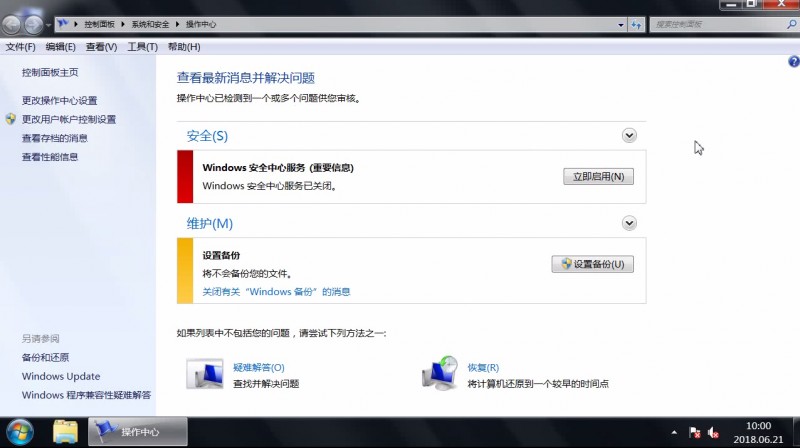
Task: Click the 安全(S) section heading
Action: pos(207,136)
